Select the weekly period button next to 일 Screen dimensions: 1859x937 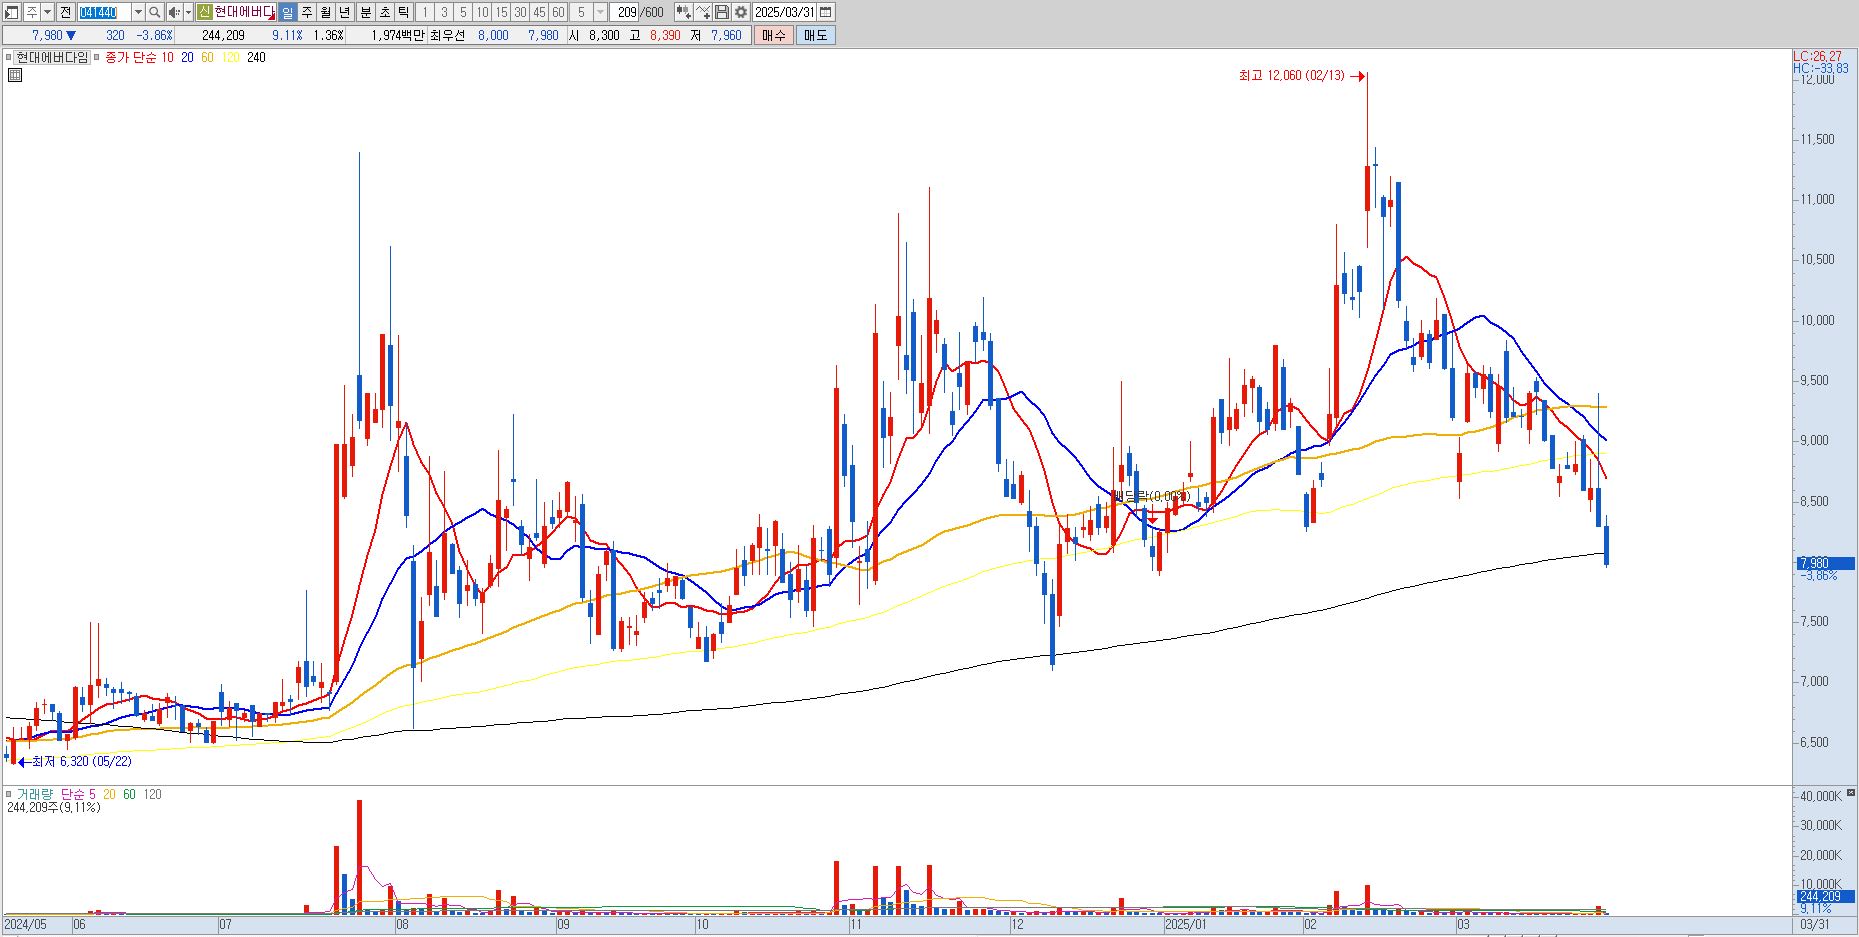point(306,12)
